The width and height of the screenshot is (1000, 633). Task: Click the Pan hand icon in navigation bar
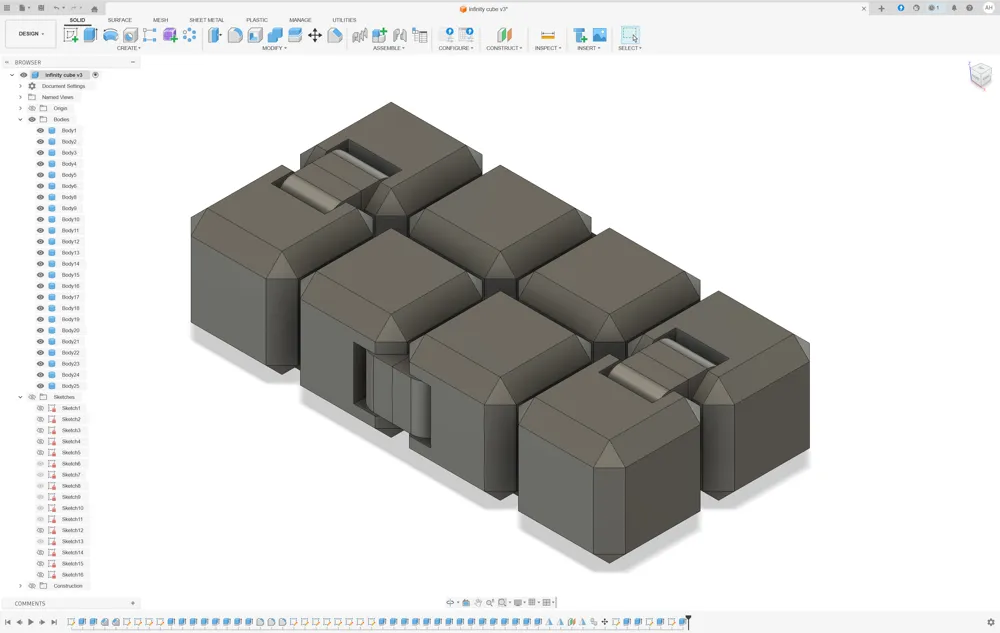tap(478, 602)
